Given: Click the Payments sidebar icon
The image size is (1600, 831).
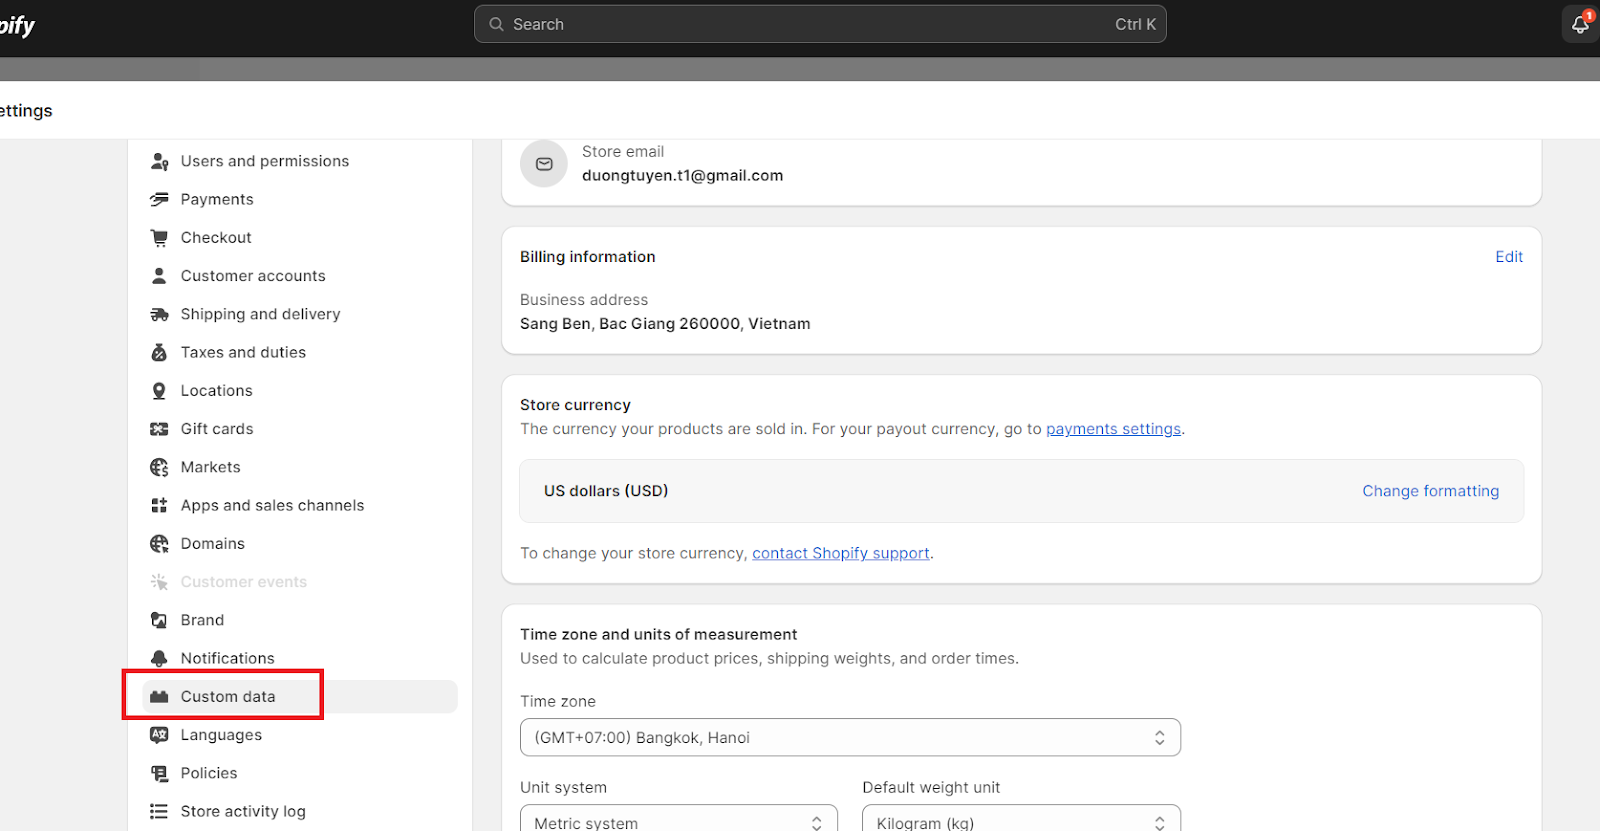Looking at the screenshot, I should [159, 199].
